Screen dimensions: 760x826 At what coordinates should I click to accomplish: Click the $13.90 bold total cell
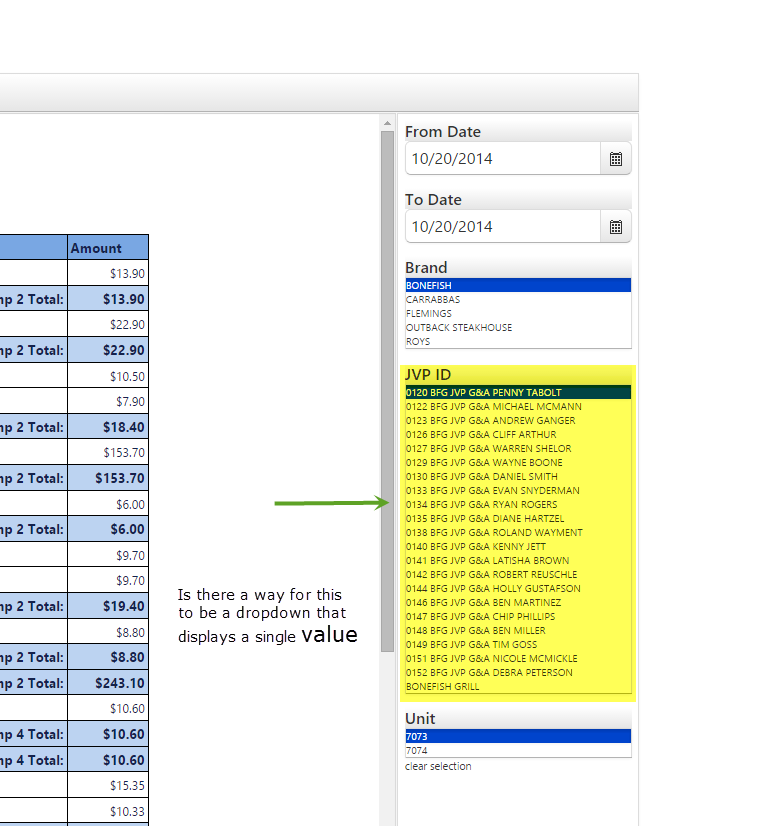[108, 299]
